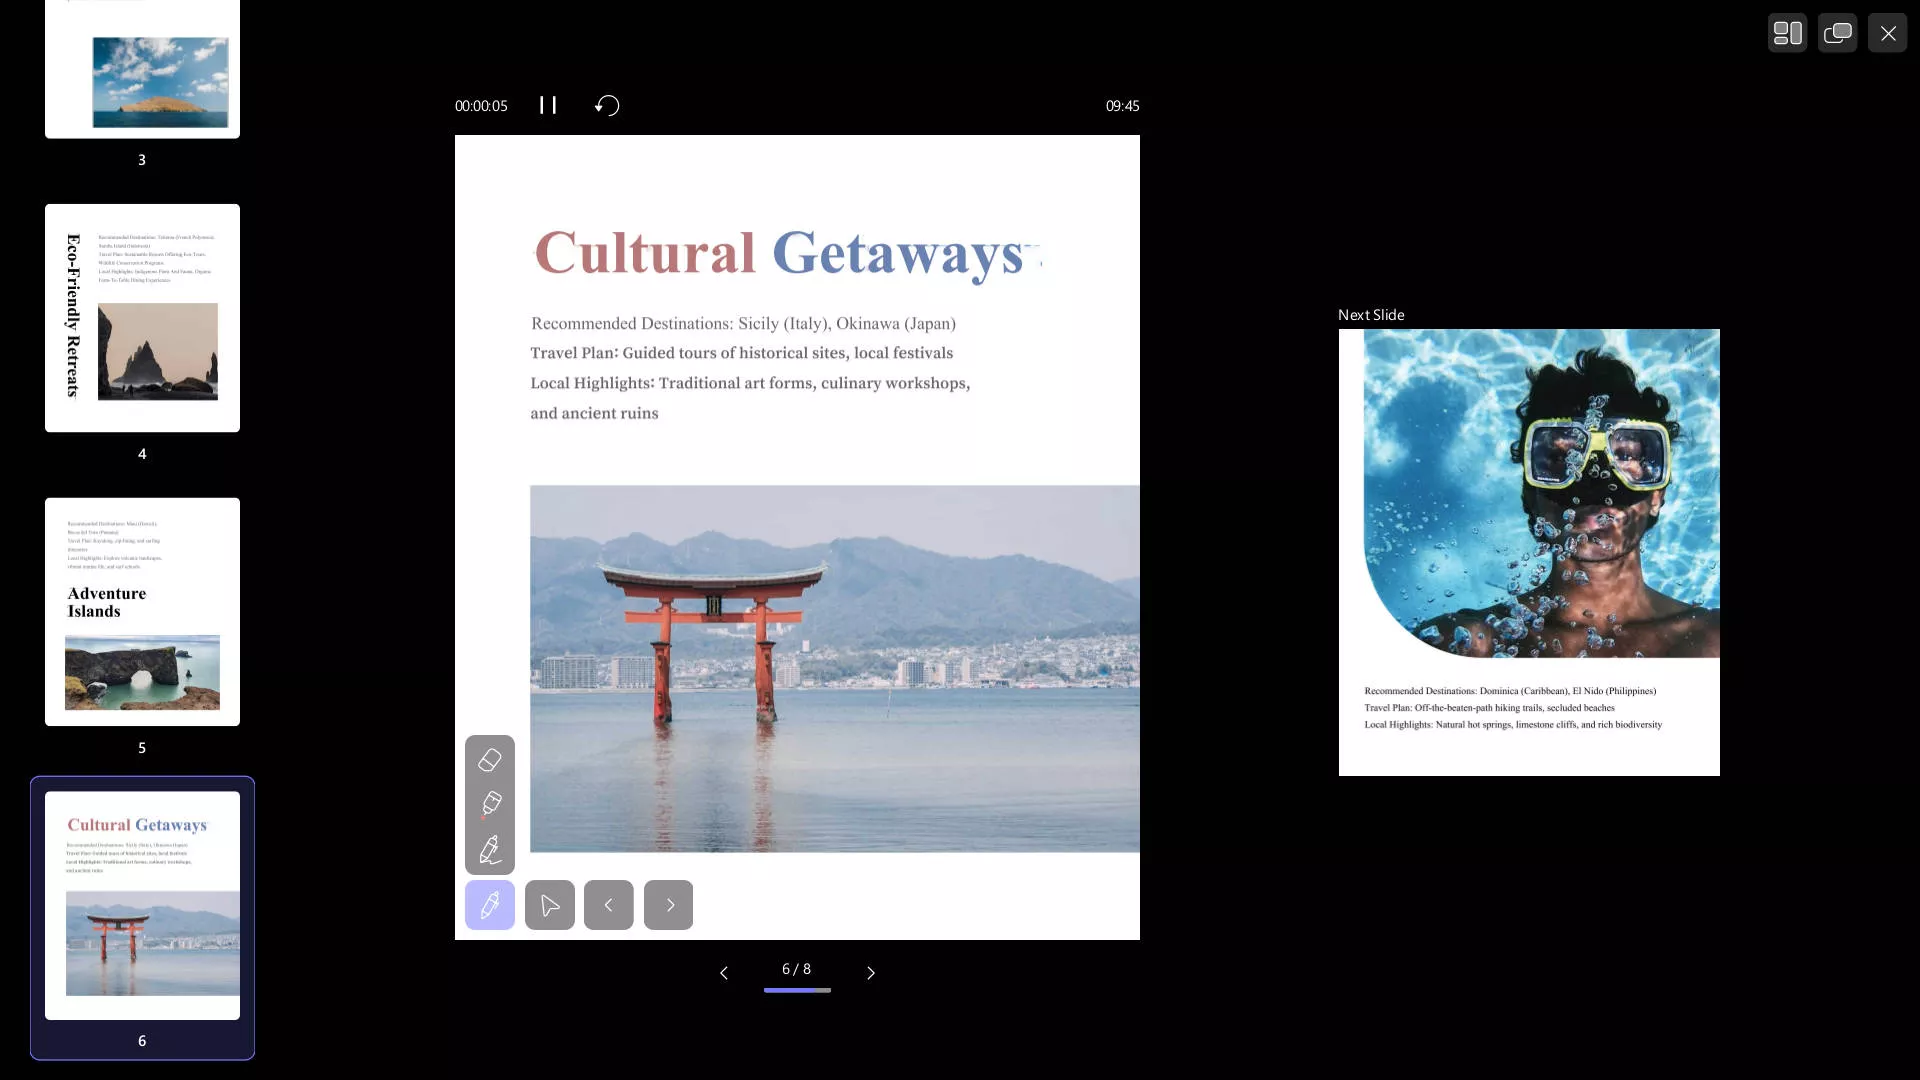The width and height of the screenshot is (1920, 1080).
Task: Go to previous slide below the slide
Action: (724, 972)
